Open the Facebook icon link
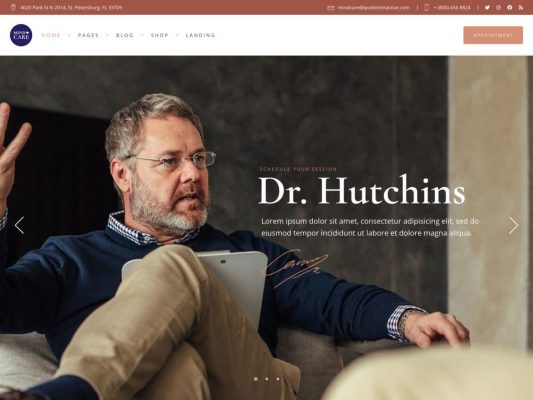This screenshot has height=400, width=533. tap(510, 7)
